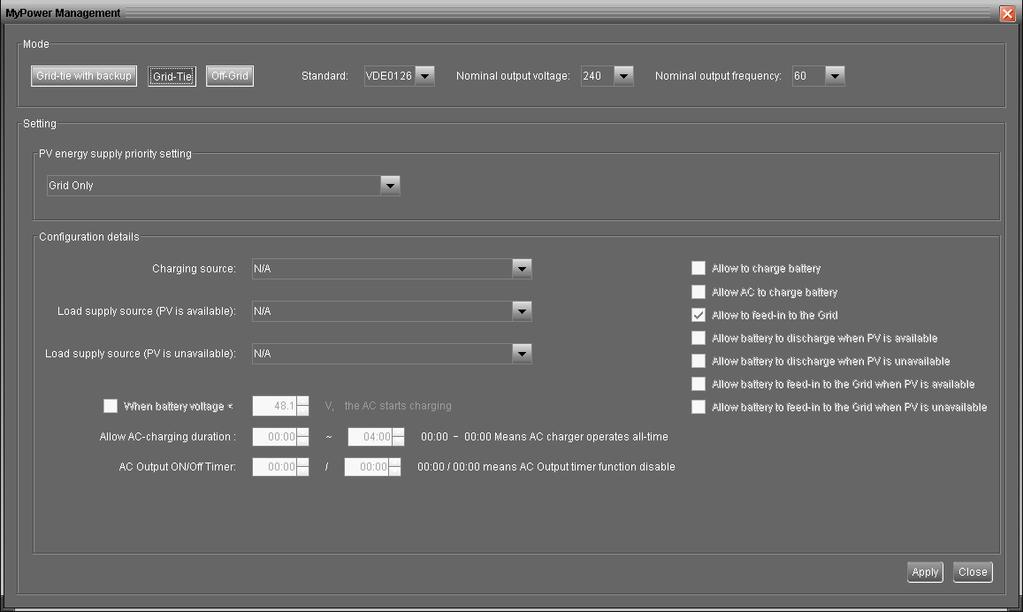Click the 'Allow AC-charging duration' label
Image resolution: width=1023 pixels, height=612 pixels.
coord(168,436)
